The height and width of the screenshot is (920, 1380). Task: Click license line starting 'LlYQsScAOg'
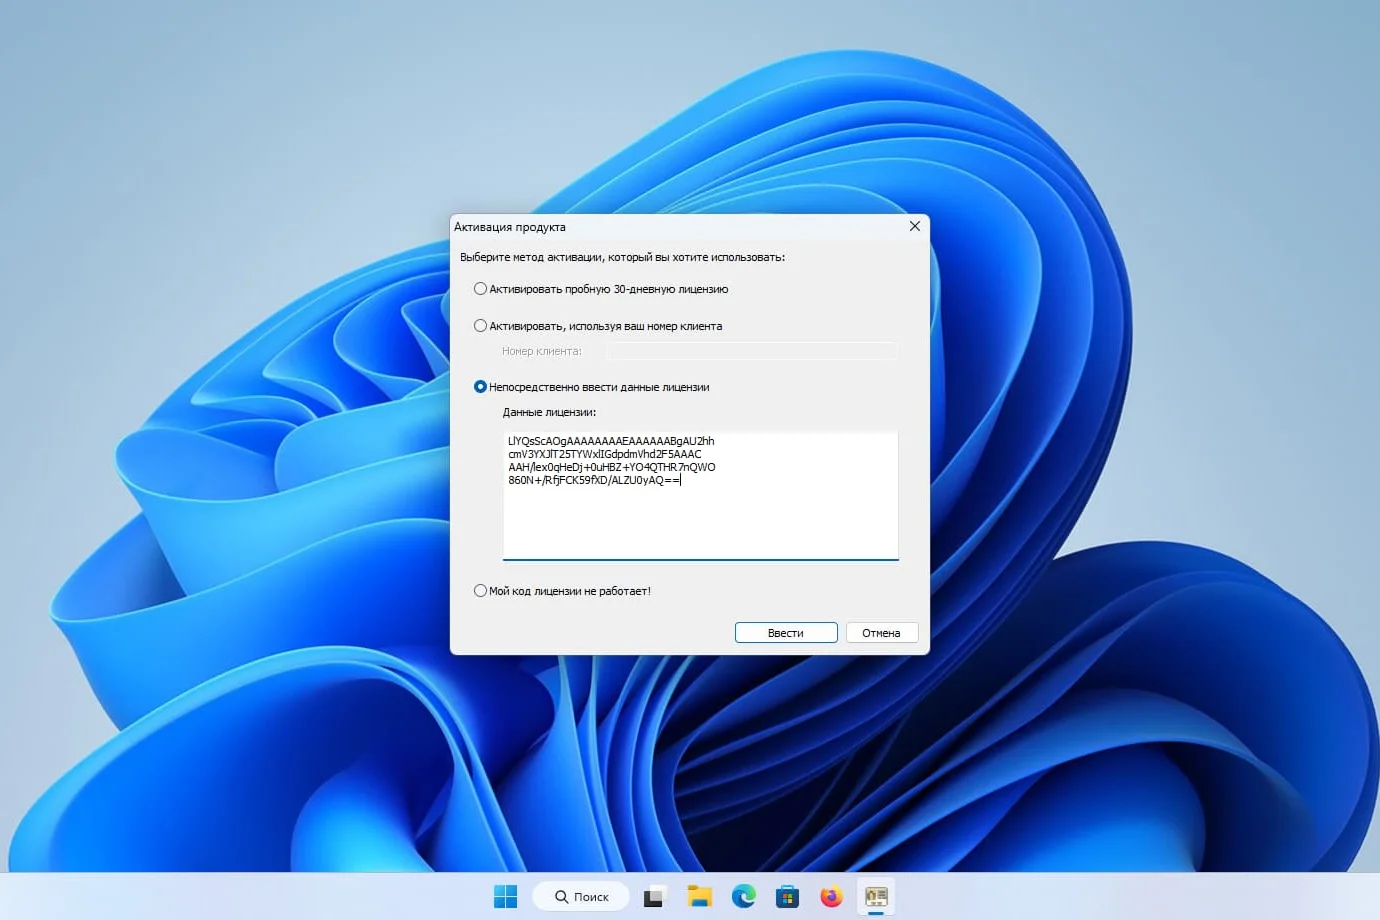(611, 441)
